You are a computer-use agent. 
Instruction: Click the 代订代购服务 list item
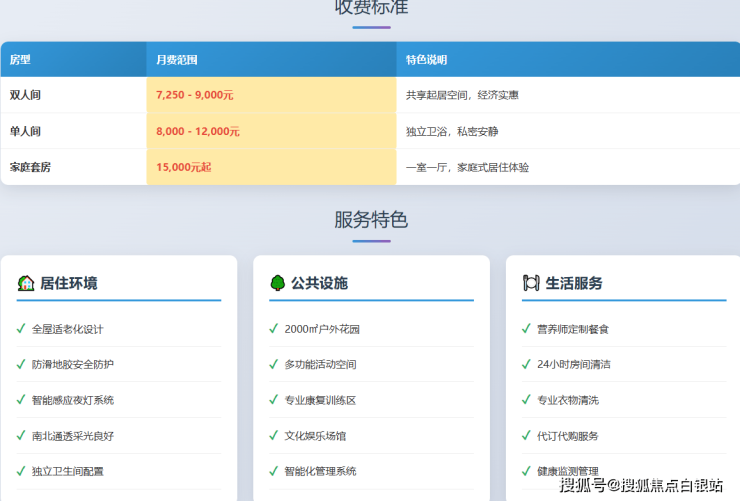pos(568,436)
